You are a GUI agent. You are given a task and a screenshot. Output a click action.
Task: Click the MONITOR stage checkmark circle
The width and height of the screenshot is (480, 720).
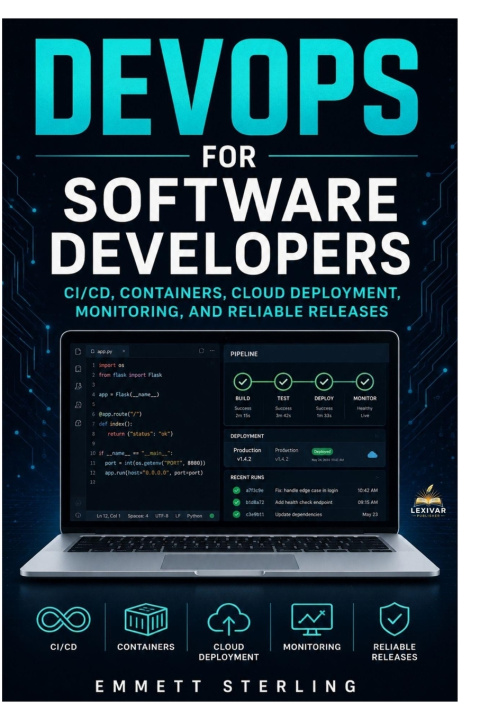[x=365, y=382]
